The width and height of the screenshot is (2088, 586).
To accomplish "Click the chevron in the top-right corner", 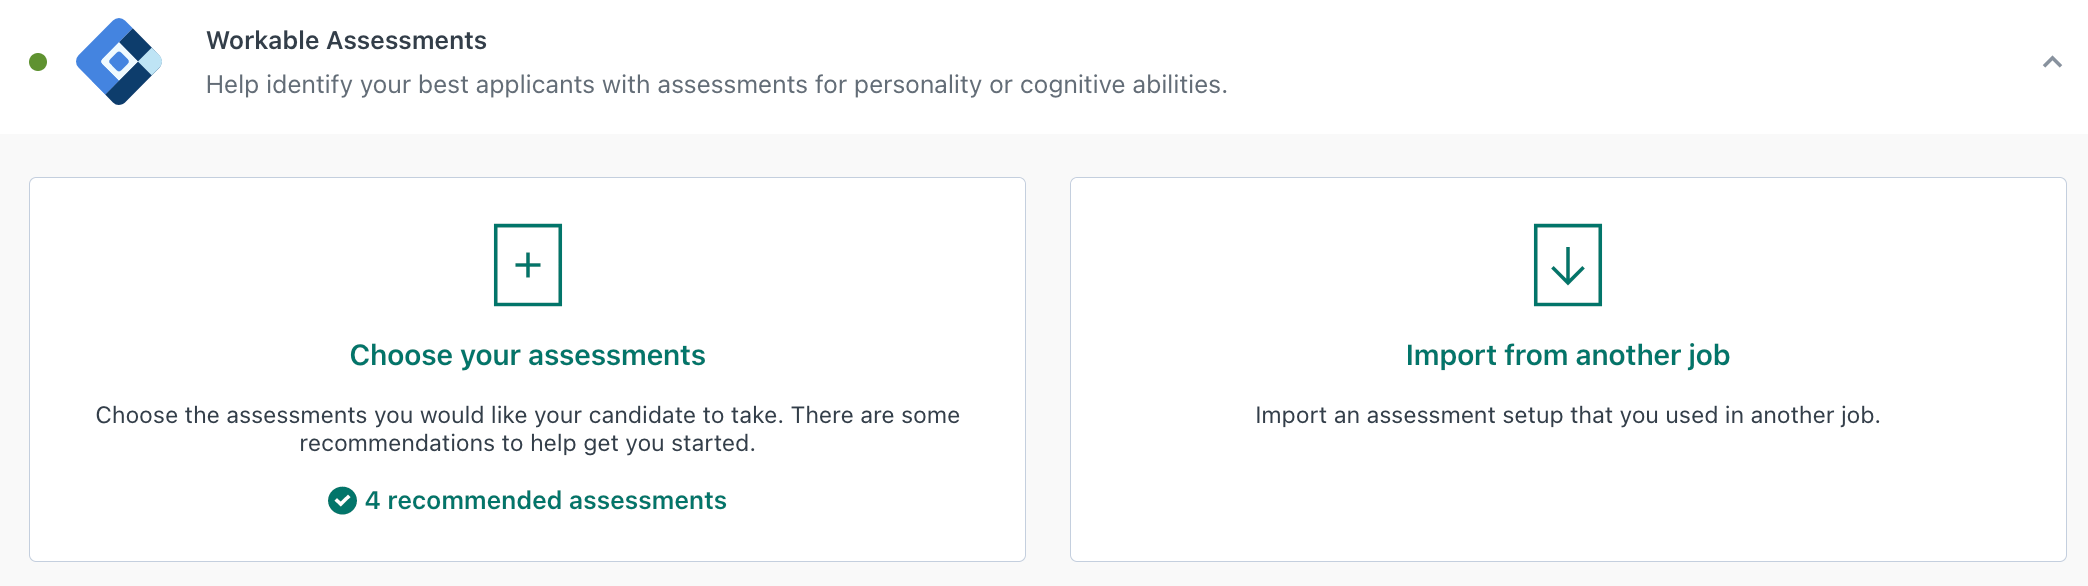I will click(2053, 62).
